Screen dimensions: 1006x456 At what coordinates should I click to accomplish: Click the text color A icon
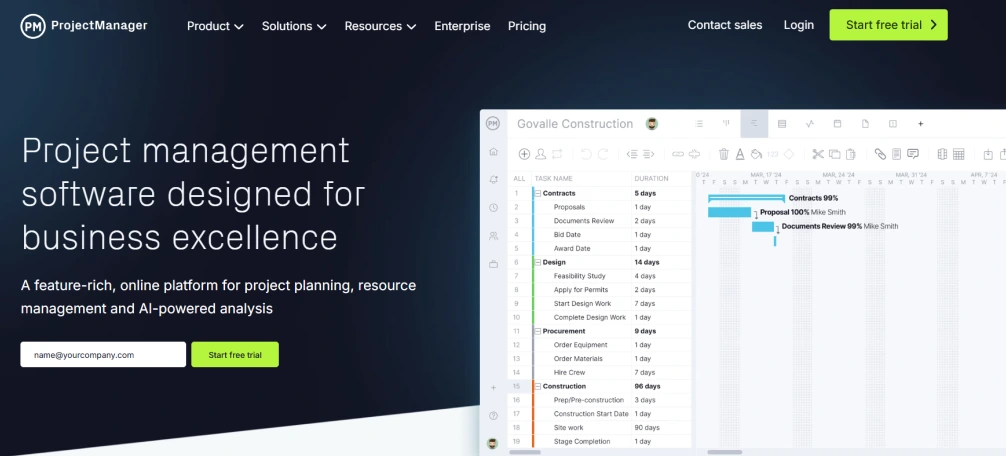[x=740, y=154]
